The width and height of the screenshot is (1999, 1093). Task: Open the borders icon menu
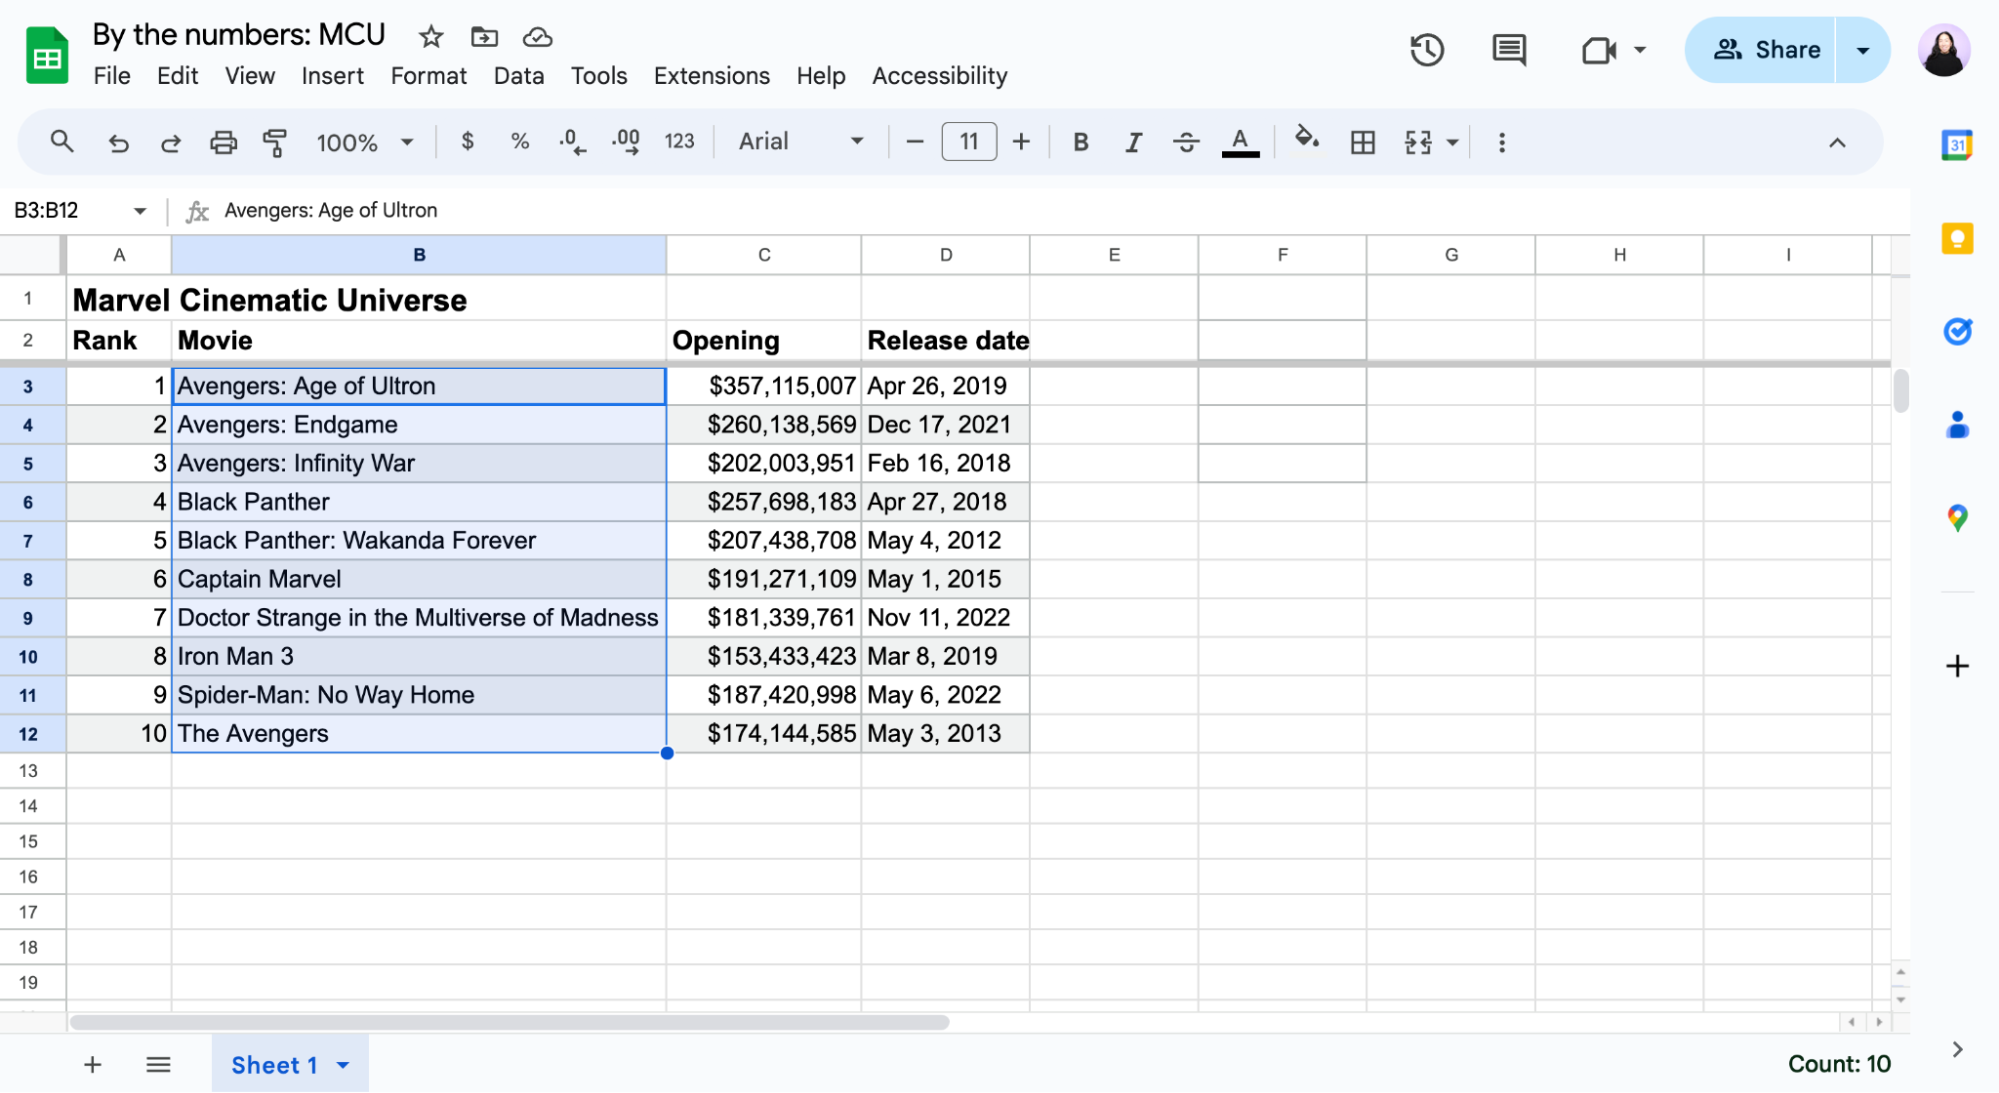click(1363, 142)
